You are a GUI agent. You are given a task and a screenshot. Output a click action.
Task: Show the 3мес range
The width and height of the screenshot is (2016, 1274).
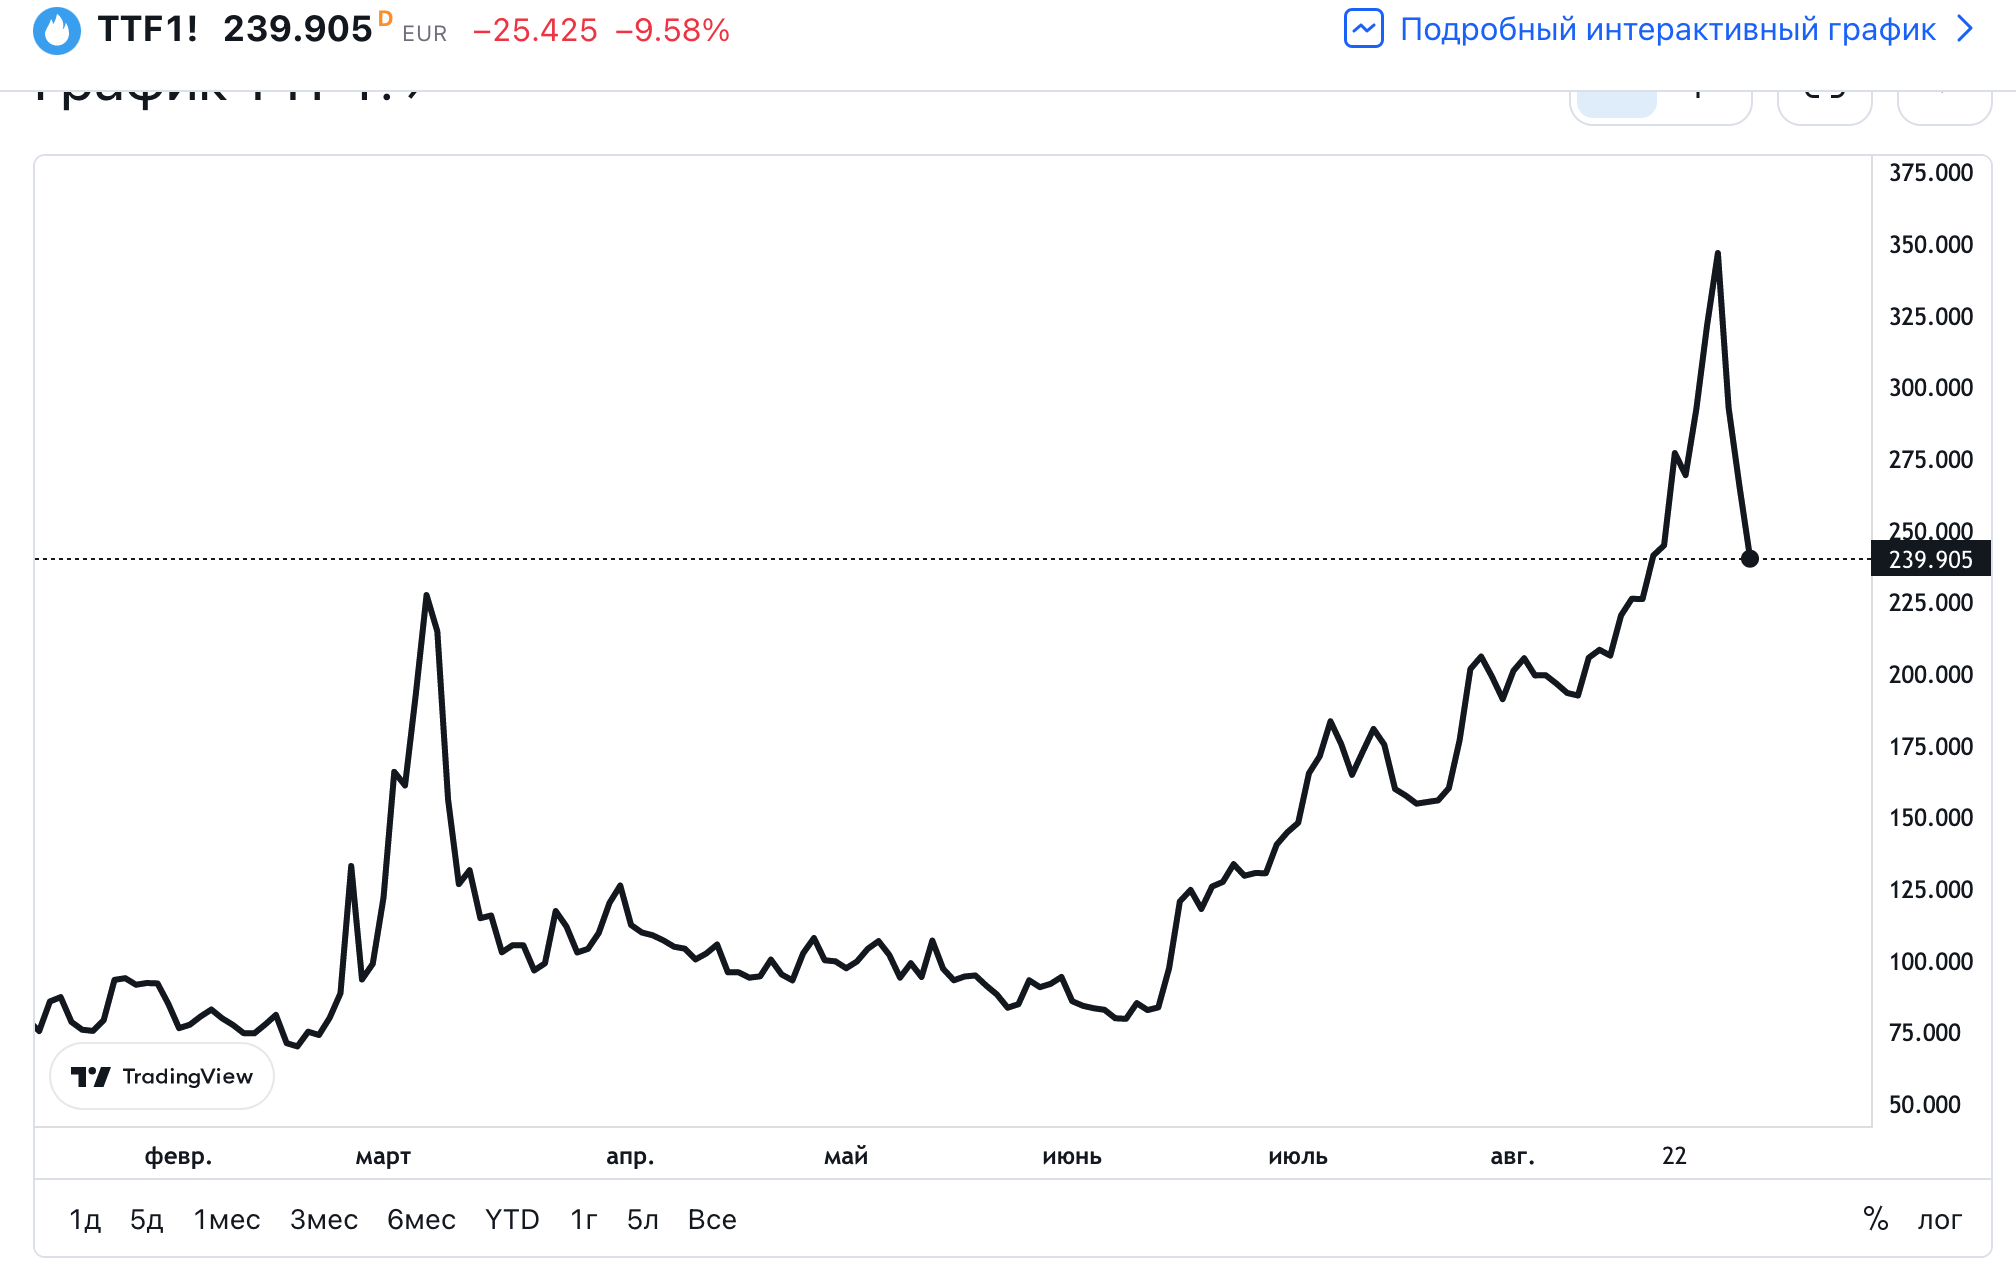pos(324,1219)
